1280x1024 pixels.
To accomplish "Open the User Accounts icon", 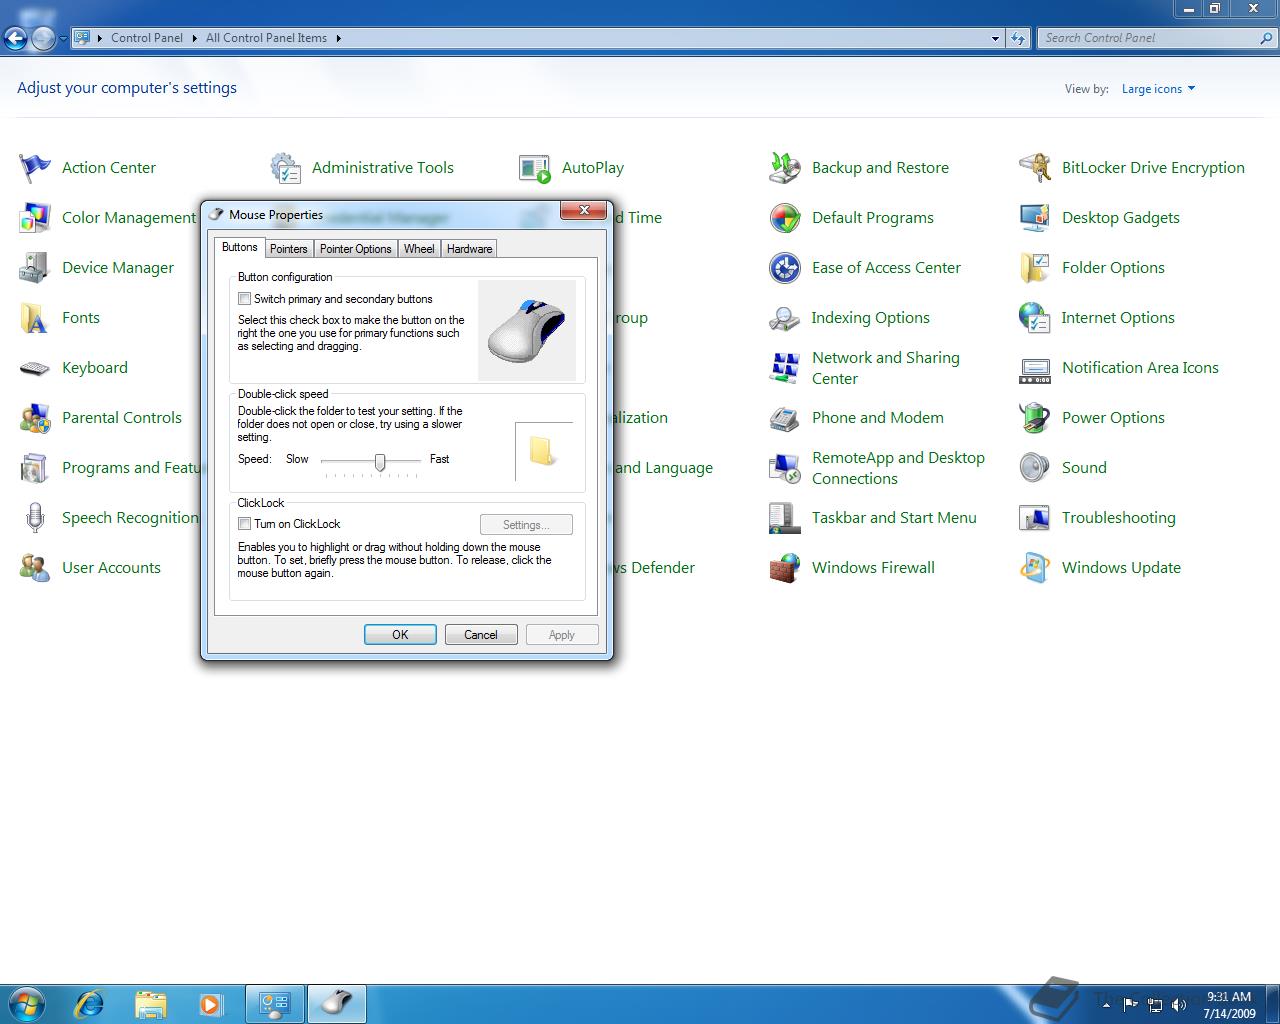I will point(35,568).
